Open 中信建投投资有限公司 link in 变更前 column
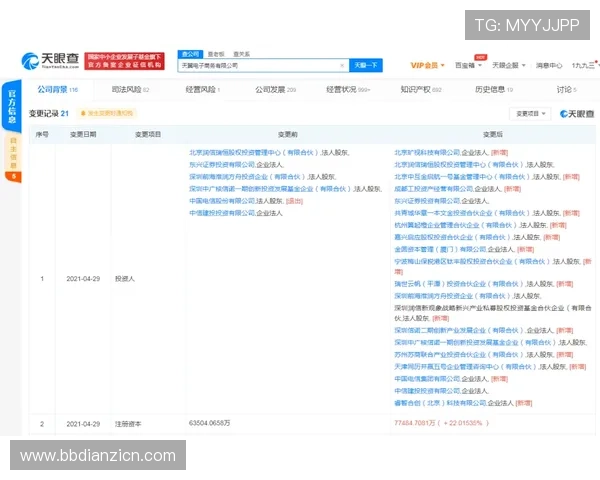The image size is (600, 480). (x=222, y=213)
